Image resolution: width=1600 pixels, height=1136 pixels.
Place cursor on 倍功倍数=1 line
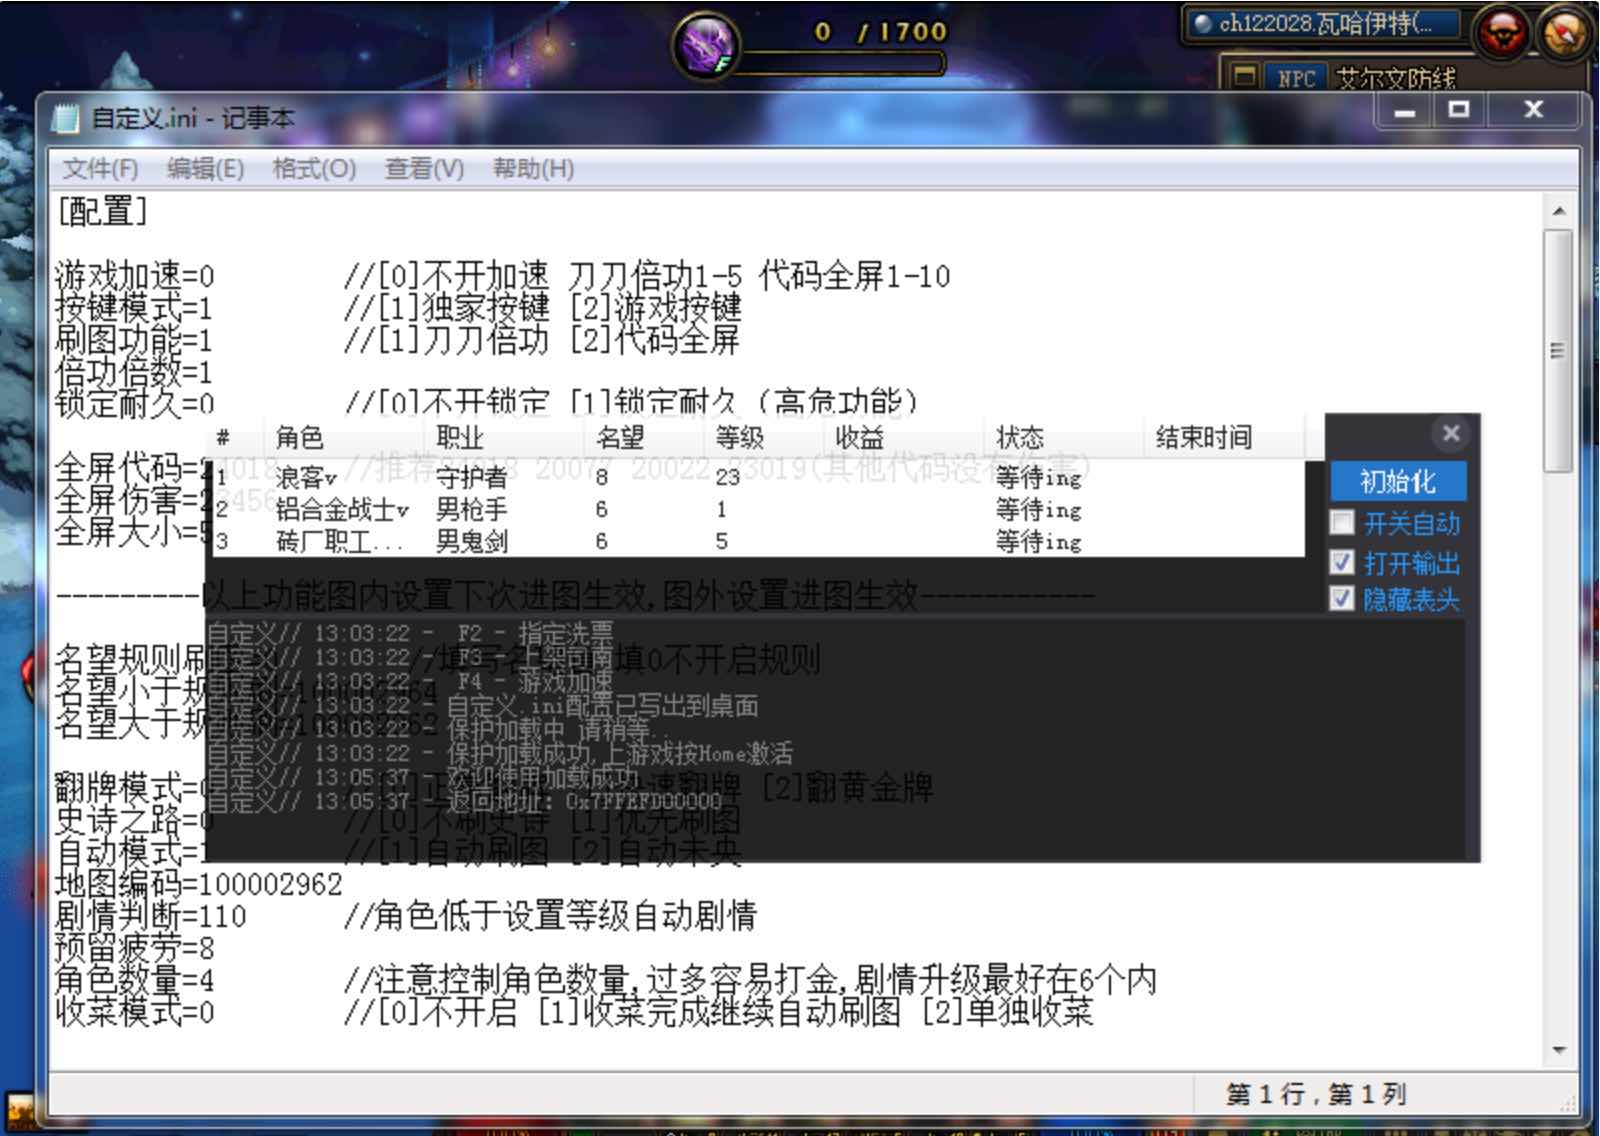point(134,371)
